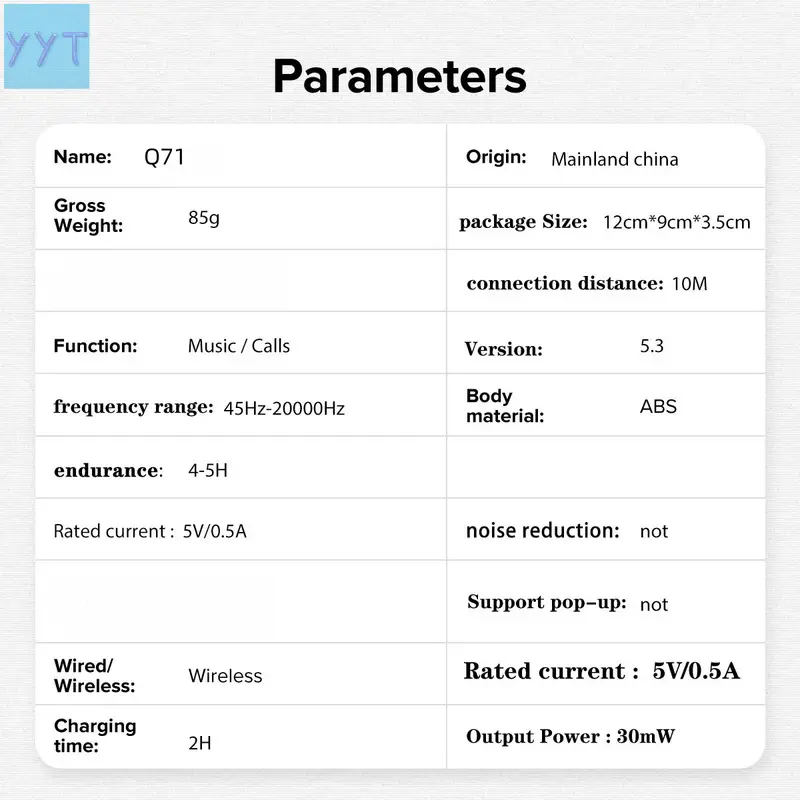
Task: Click the thin Rated current 5V/0.5A text
Action: click(150, 531)
